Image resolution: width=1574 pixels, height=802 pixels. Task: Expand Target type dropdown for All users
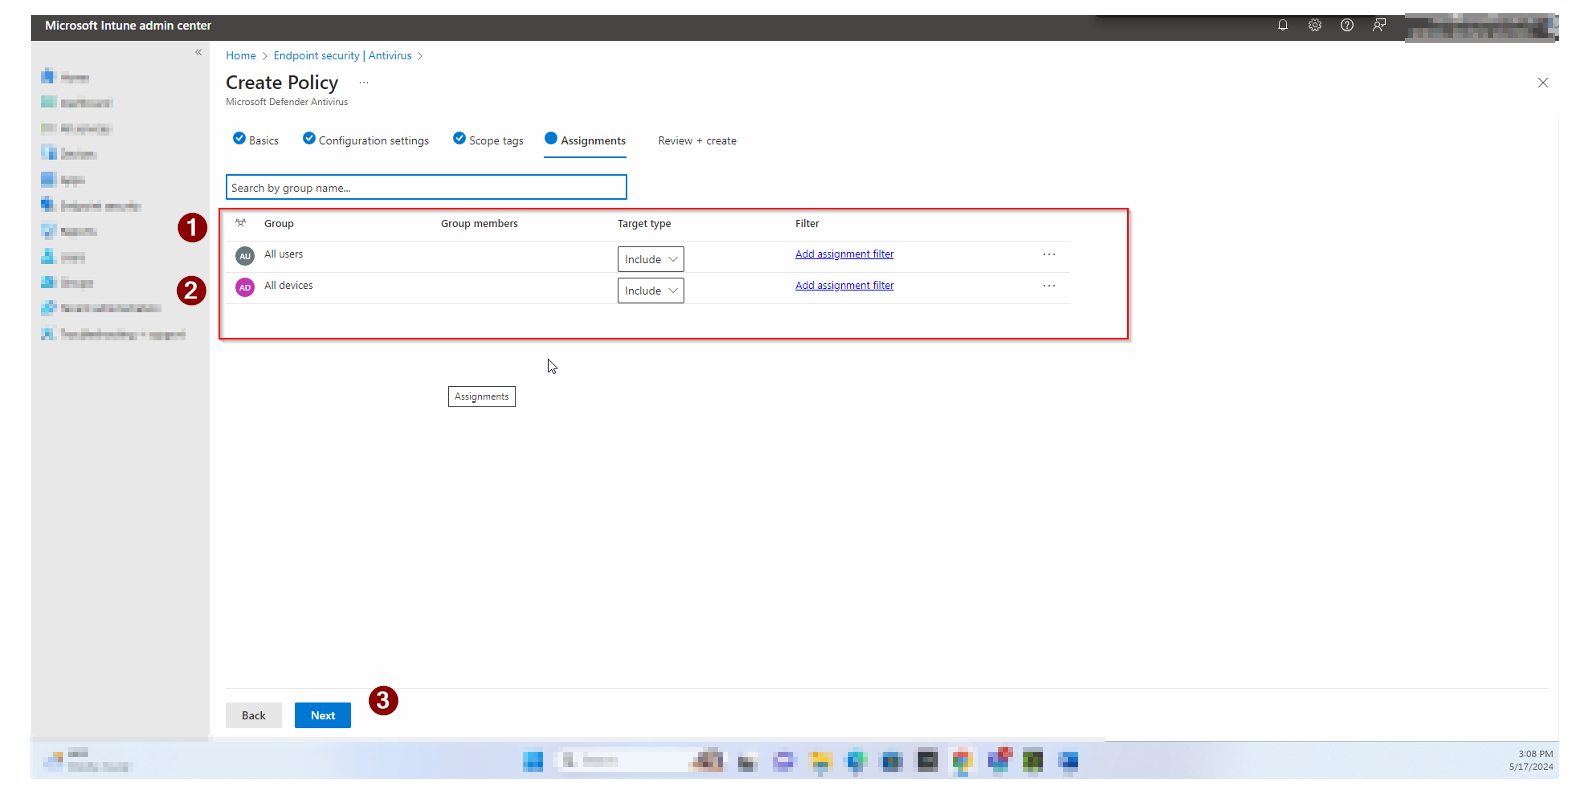click(x=651, y=259)
